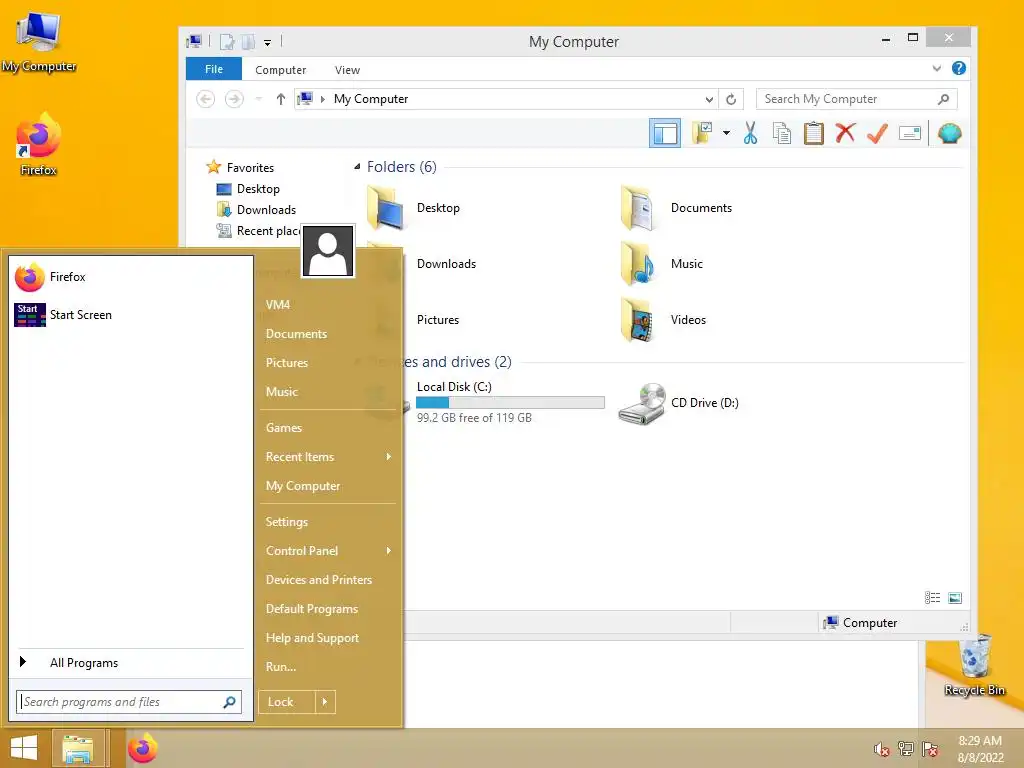Switch to large icons view button
Viewport: 1024px width, 768px height.
pos(955,598)
